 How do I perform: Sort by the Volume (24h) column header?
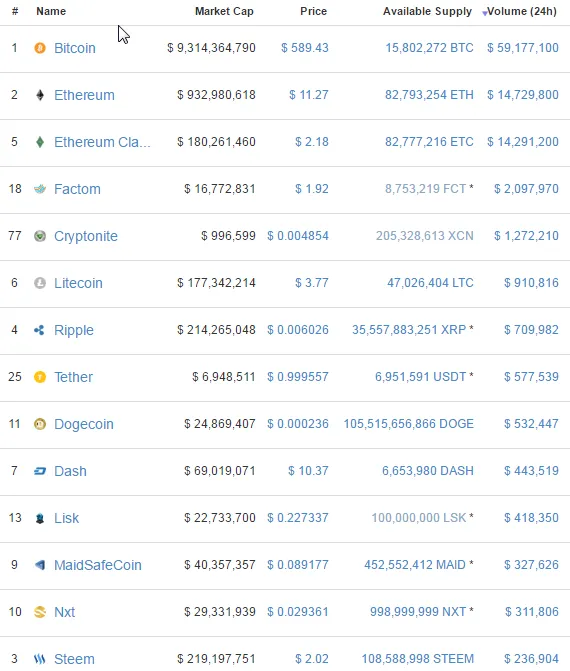pyautogui.click(x=522, y=11)
